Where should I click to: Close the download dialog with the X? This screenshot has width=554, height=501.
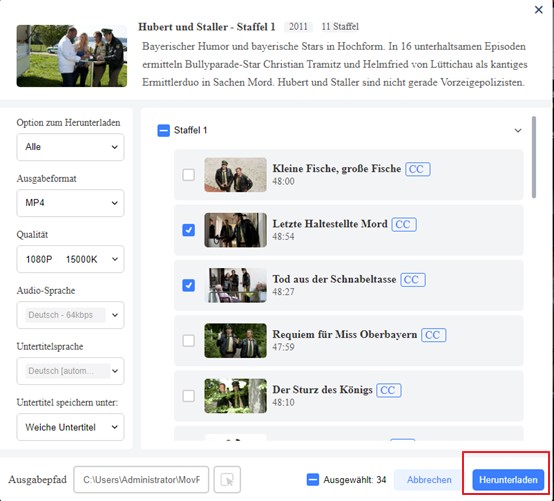[x=538, y=10]
